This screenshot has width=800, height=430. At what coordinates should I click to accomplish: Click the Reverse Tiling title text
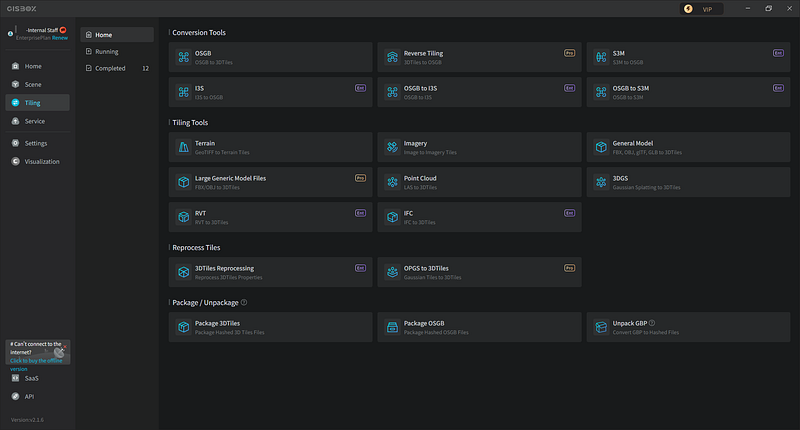[423, 53]
